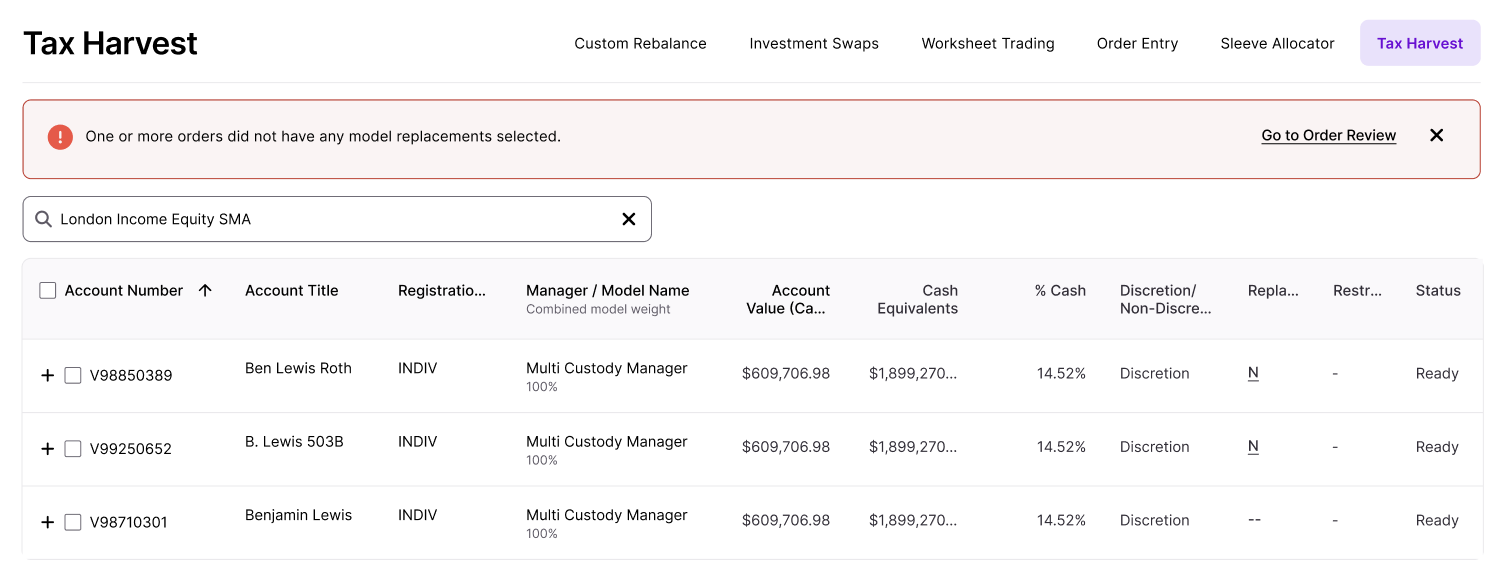
Task: Open the Investment Swaps tab
Action: [814, 43]
